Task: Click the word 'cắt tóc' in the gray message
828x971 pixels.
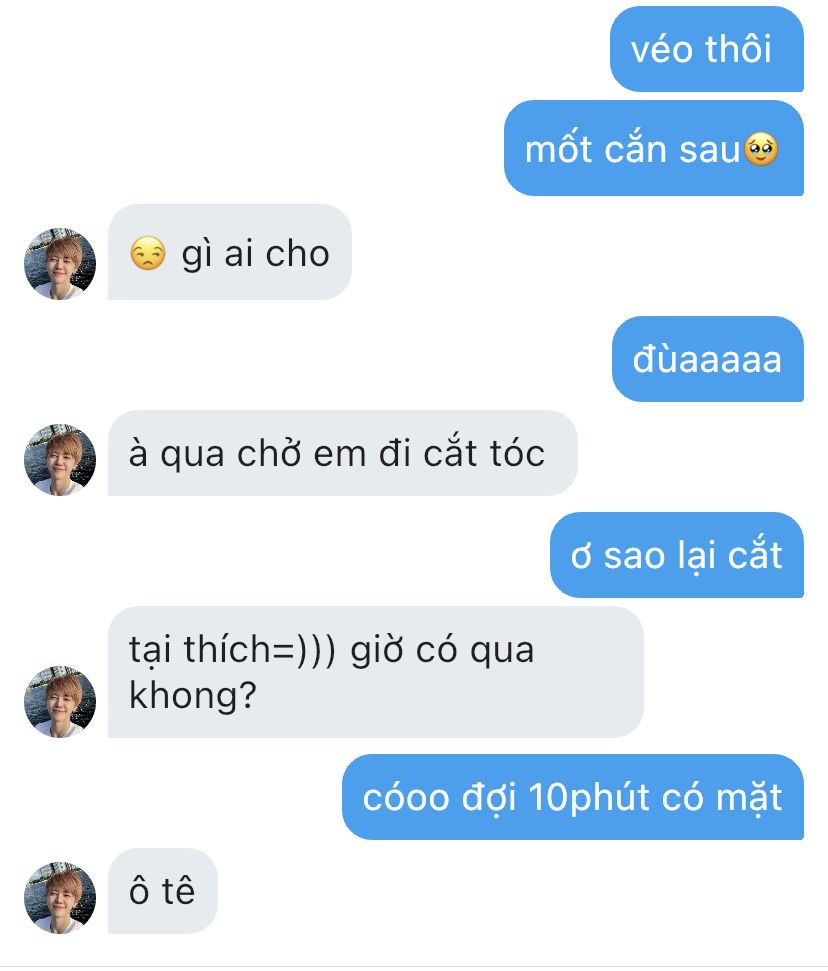Action: [484, 453]
